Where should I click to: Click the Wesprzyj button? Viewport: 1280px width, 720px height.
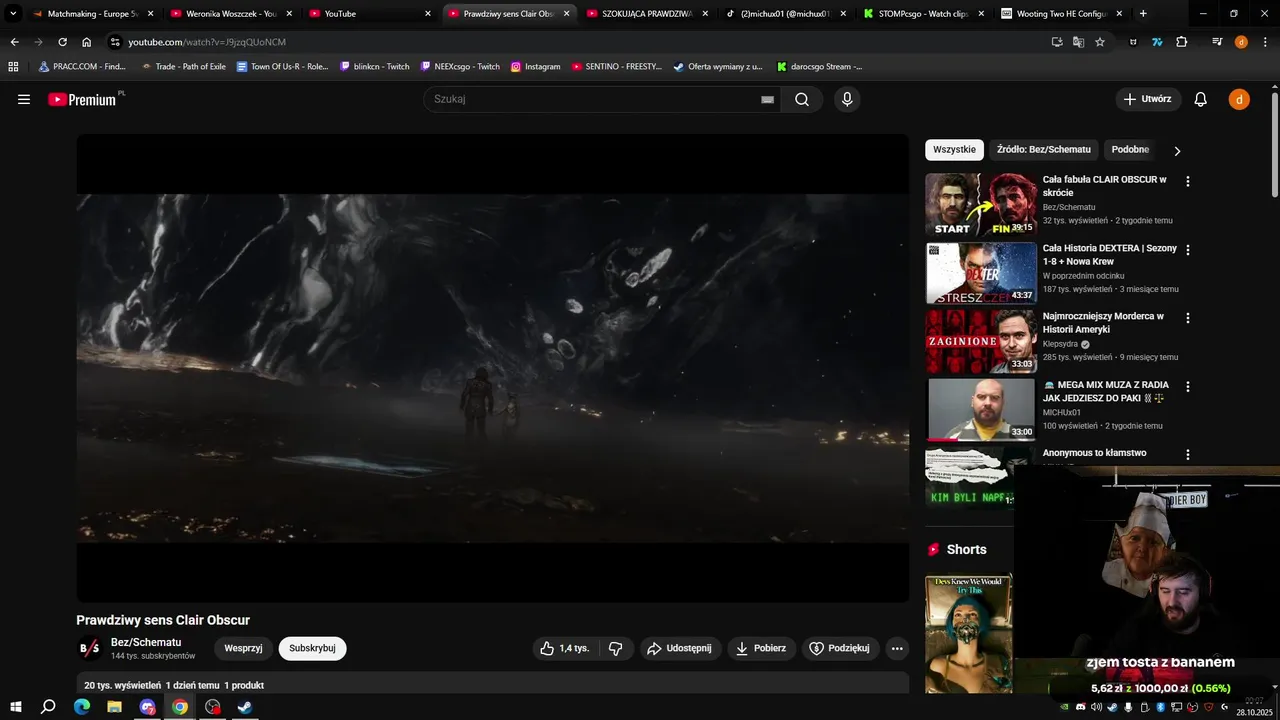point(243,648)
